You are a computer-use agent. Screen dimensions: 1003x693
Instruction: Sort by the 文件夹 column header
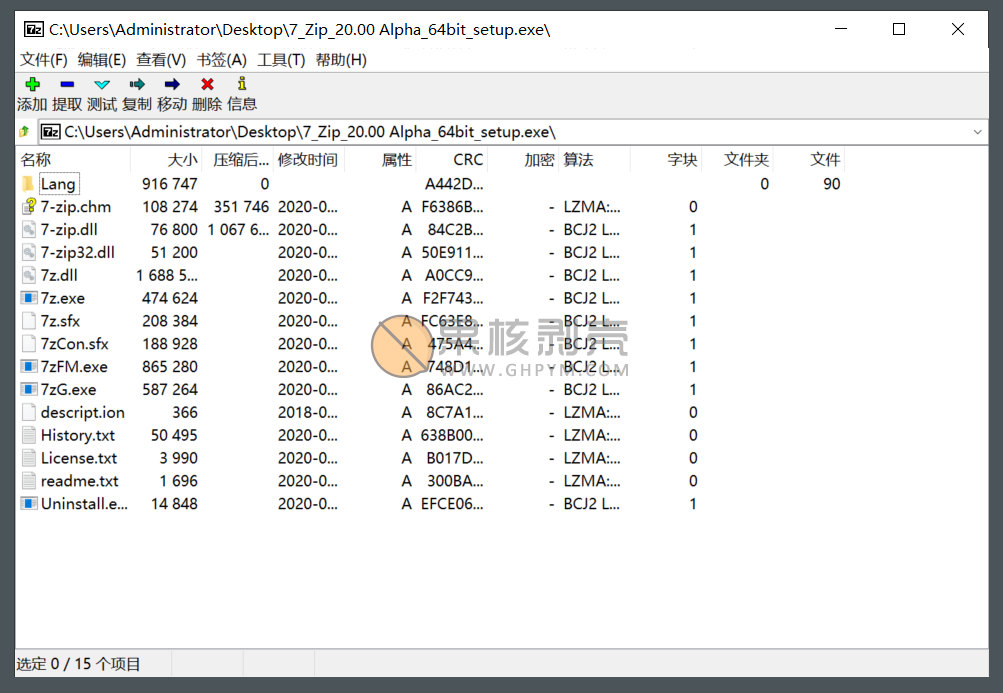tap(738, 160)
